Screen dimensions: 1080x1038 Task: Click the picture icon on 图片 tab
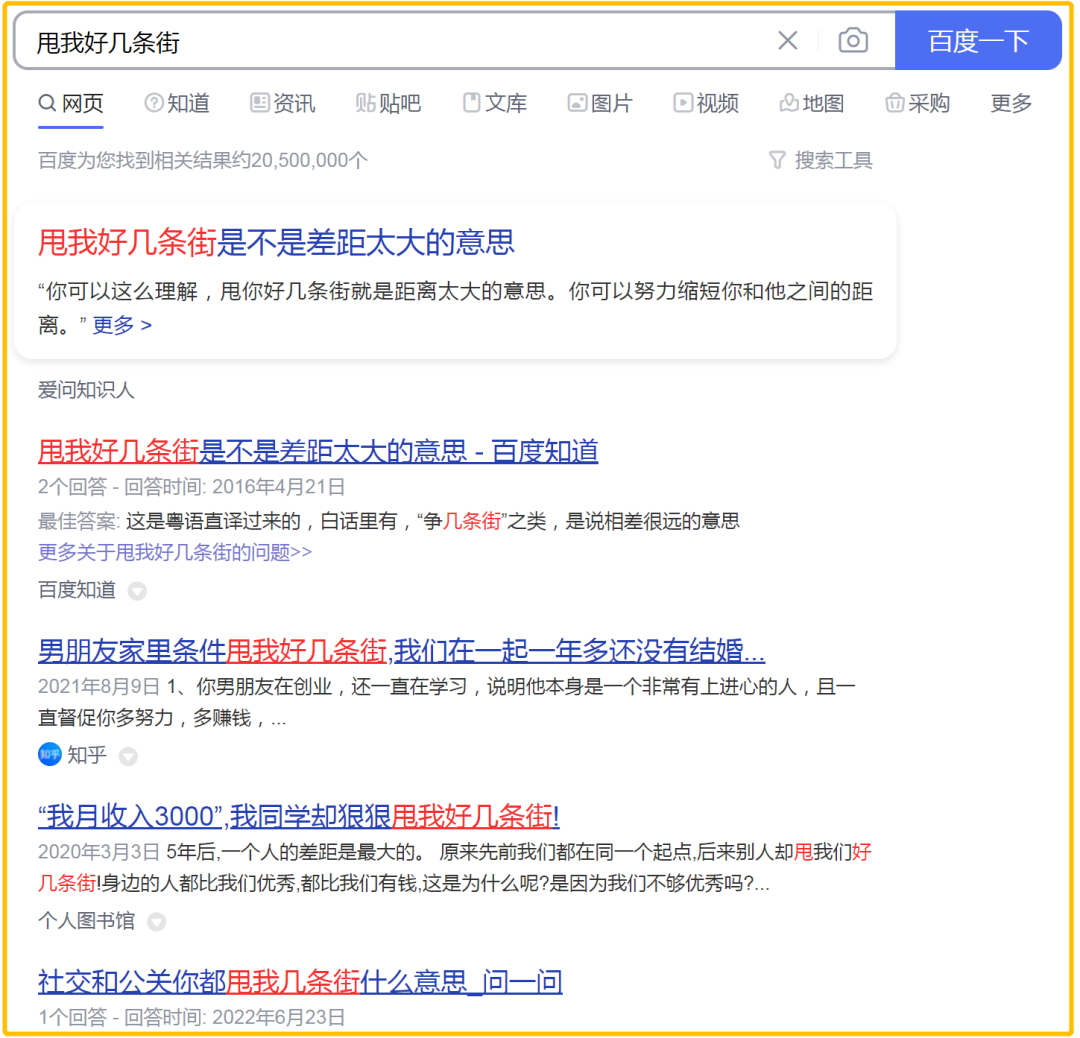pos(577,104)
